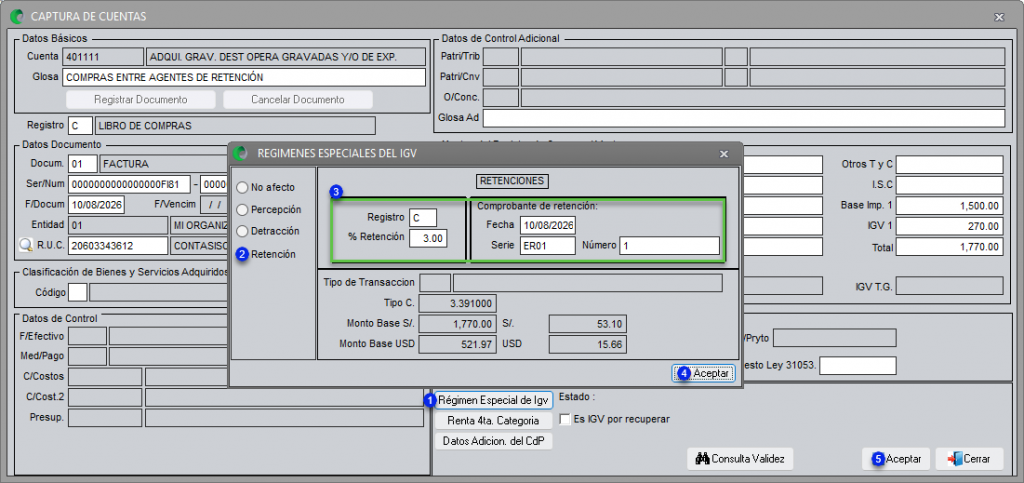The image size is (1024, 483).
Task: Click the FACTURA document description
Action: coord(163,163)
